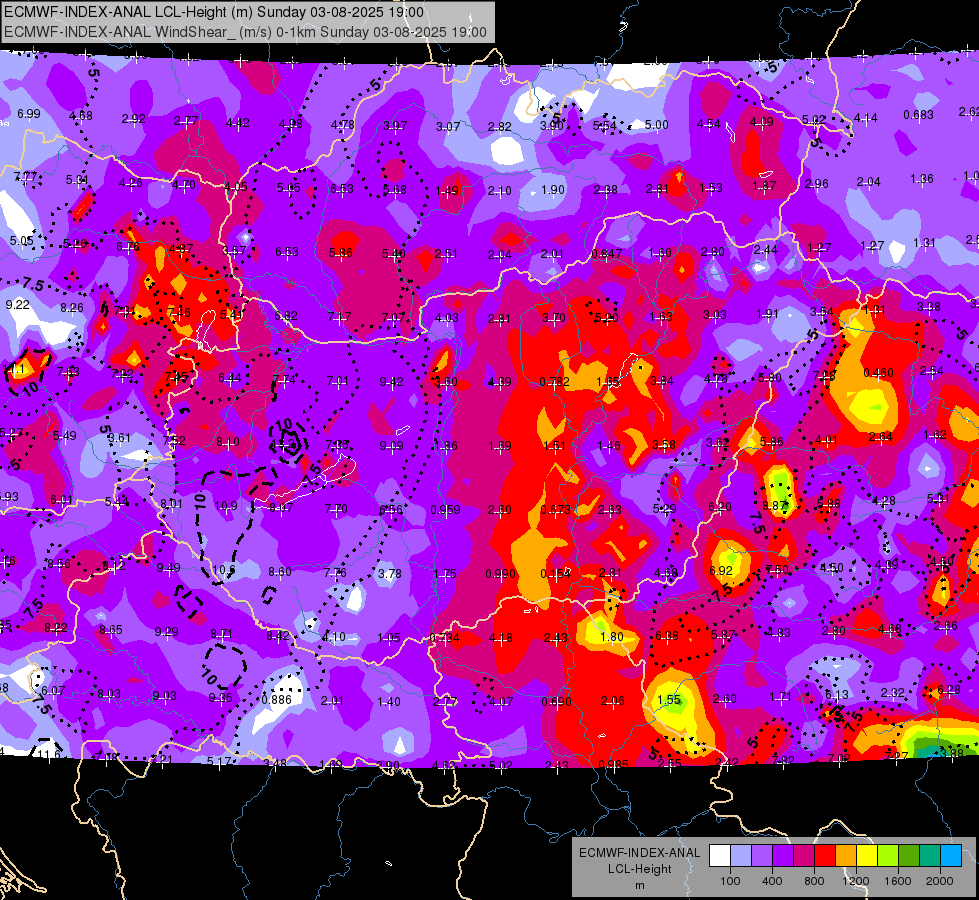Screen dimensions: 979x900
Task: Click the grid value 7.17
Action: (x=340, y=317)
